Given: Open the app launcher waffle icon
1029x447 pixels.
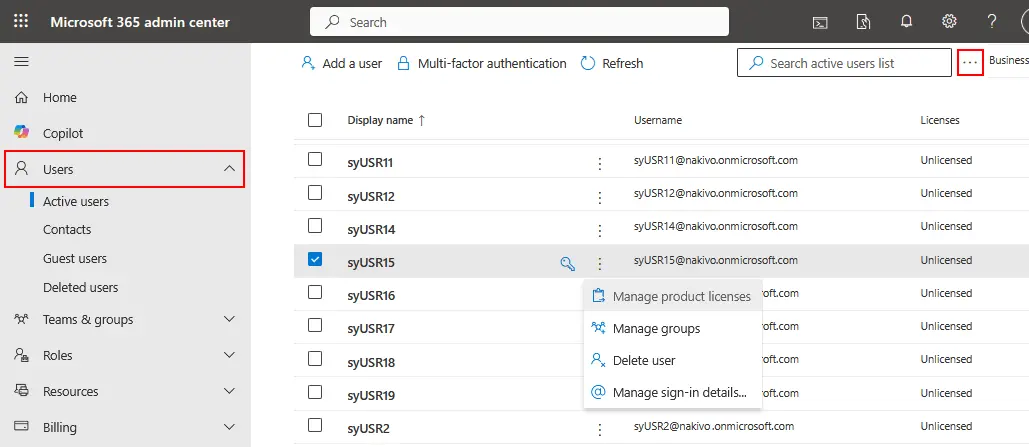Looking at the screenshot, I should pyautogui.click(x=21, y=22).
